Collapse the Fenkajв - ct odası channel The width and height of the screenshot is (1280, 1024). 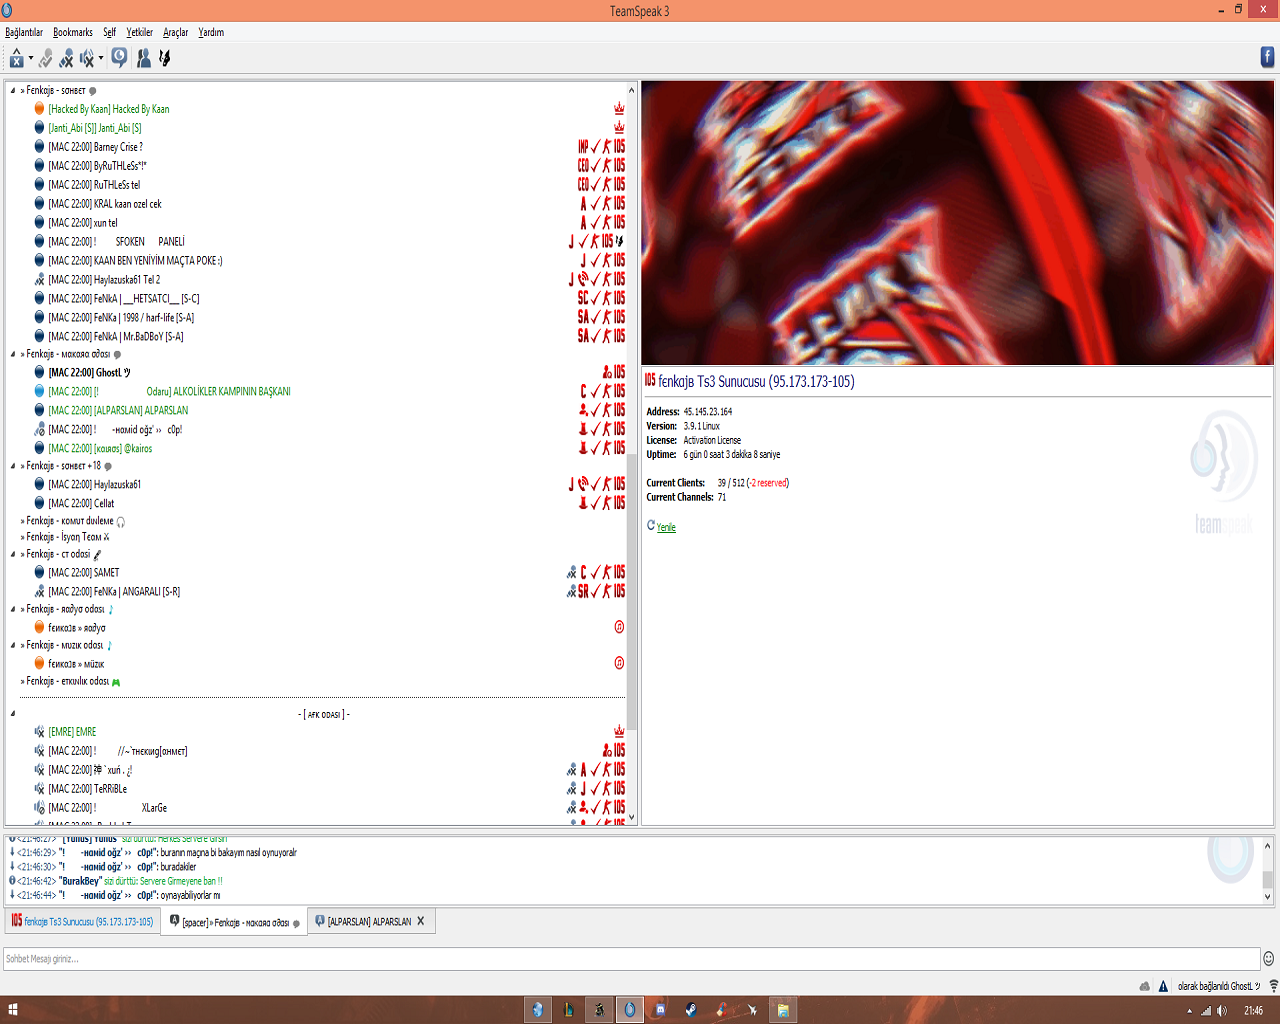[13, 554]
